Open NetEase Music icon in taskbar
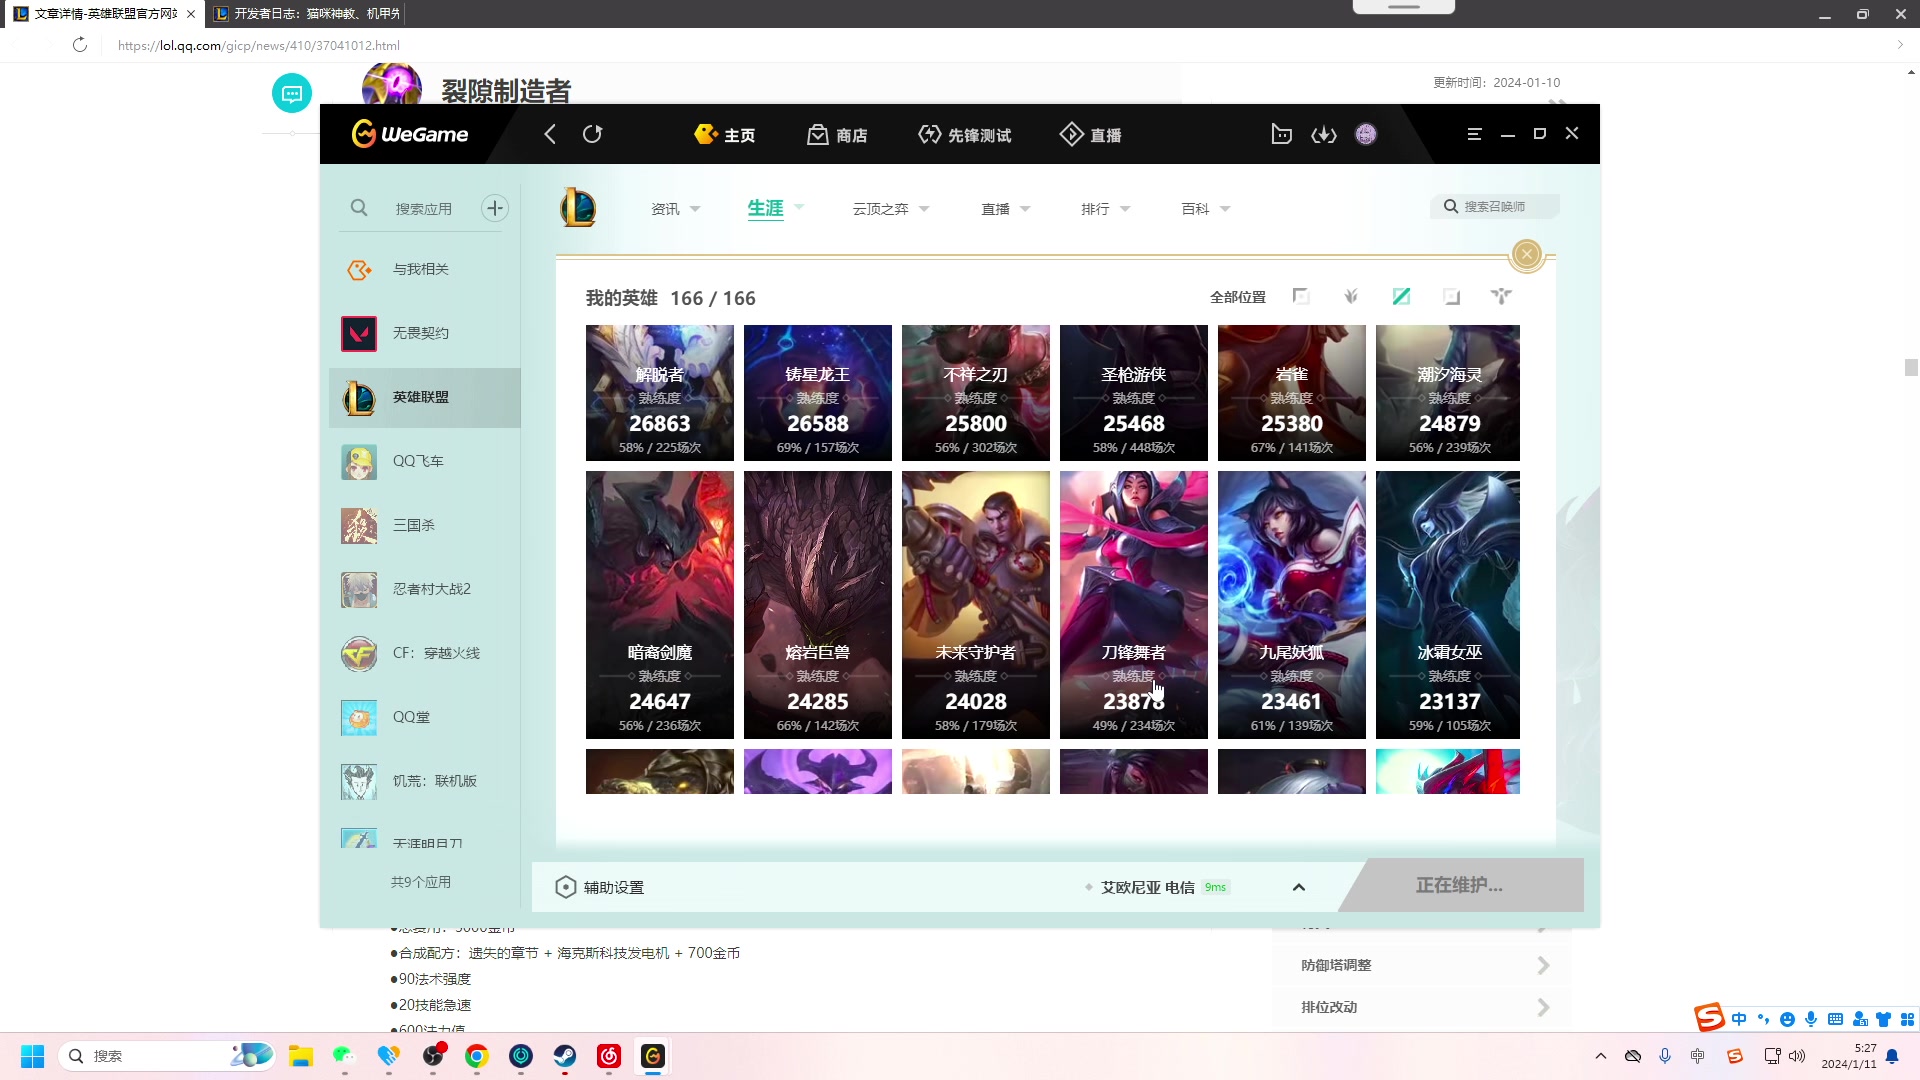Screen dimensions: 1920x1080 pos(609,1056)
